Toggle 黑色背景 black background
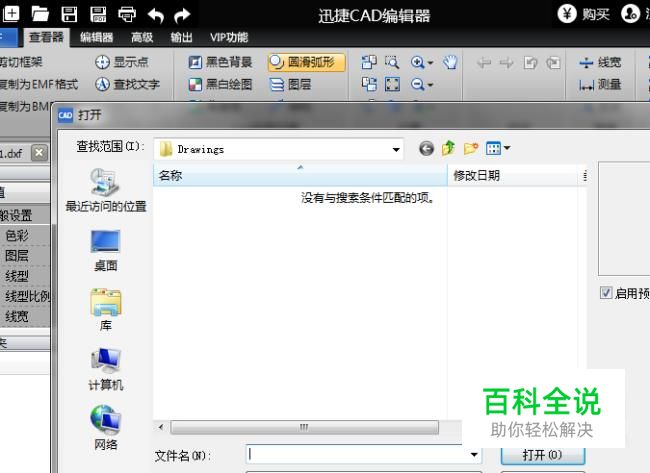Screen dimensions: 650x473 (221, 62)
